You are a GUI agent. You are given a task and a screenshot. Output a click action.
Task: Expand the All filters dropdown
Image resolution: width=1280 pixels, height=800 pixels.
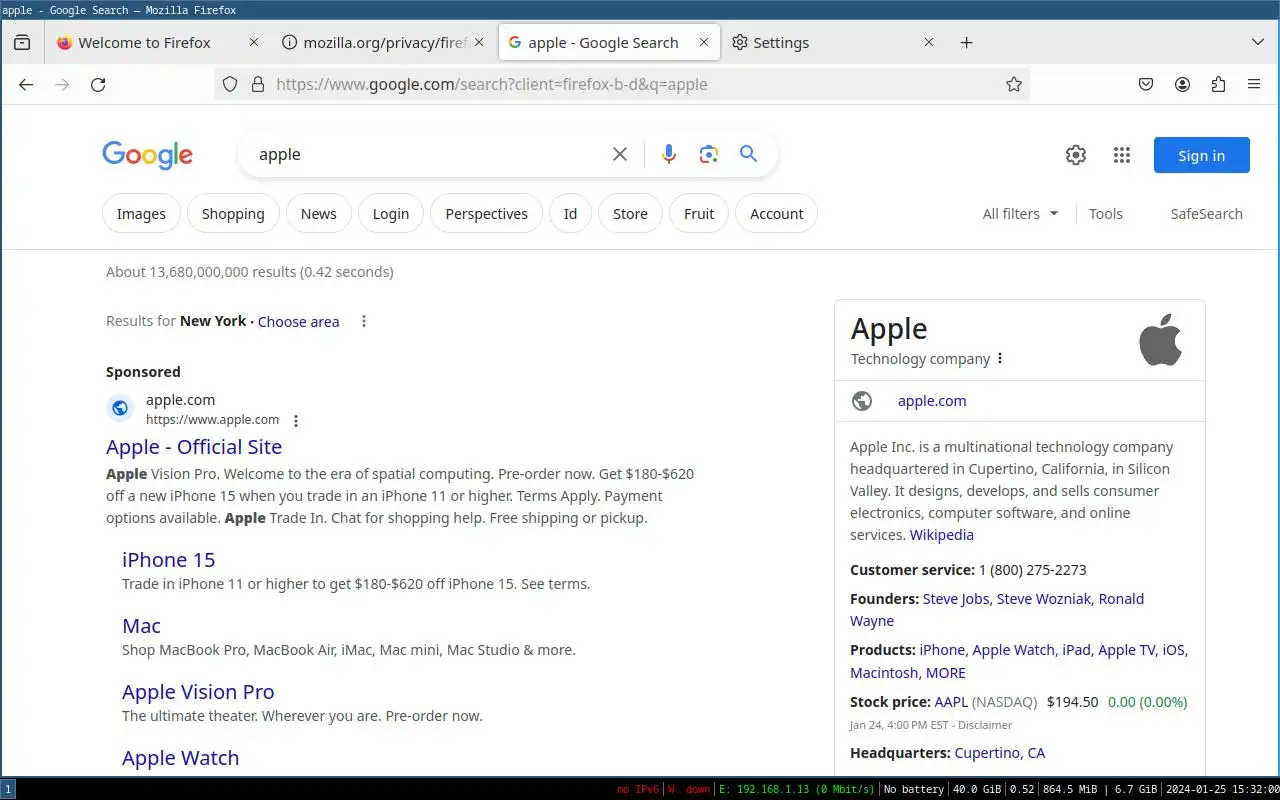click(x=1020, y=214)
